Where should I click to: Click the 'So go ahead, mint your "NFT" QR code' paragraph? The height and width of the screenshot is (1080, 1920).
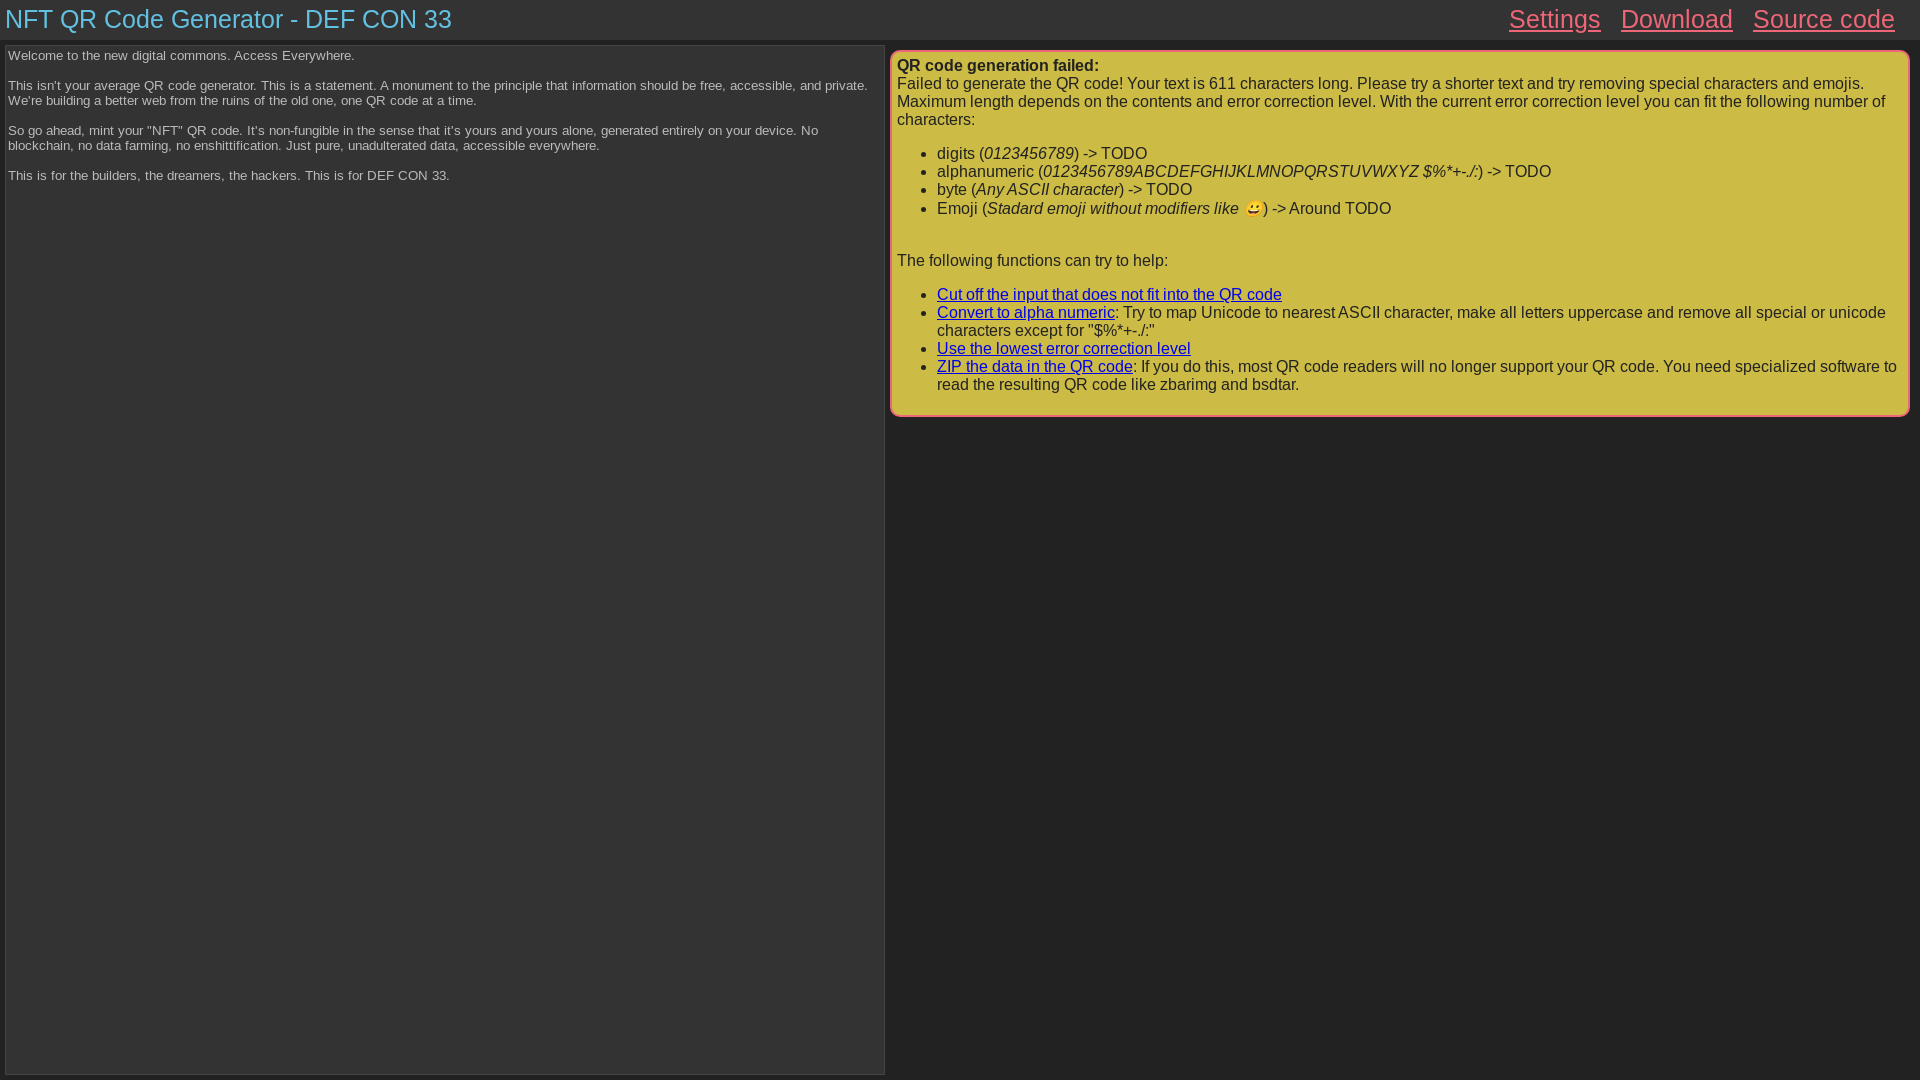(x=413, y=138)
